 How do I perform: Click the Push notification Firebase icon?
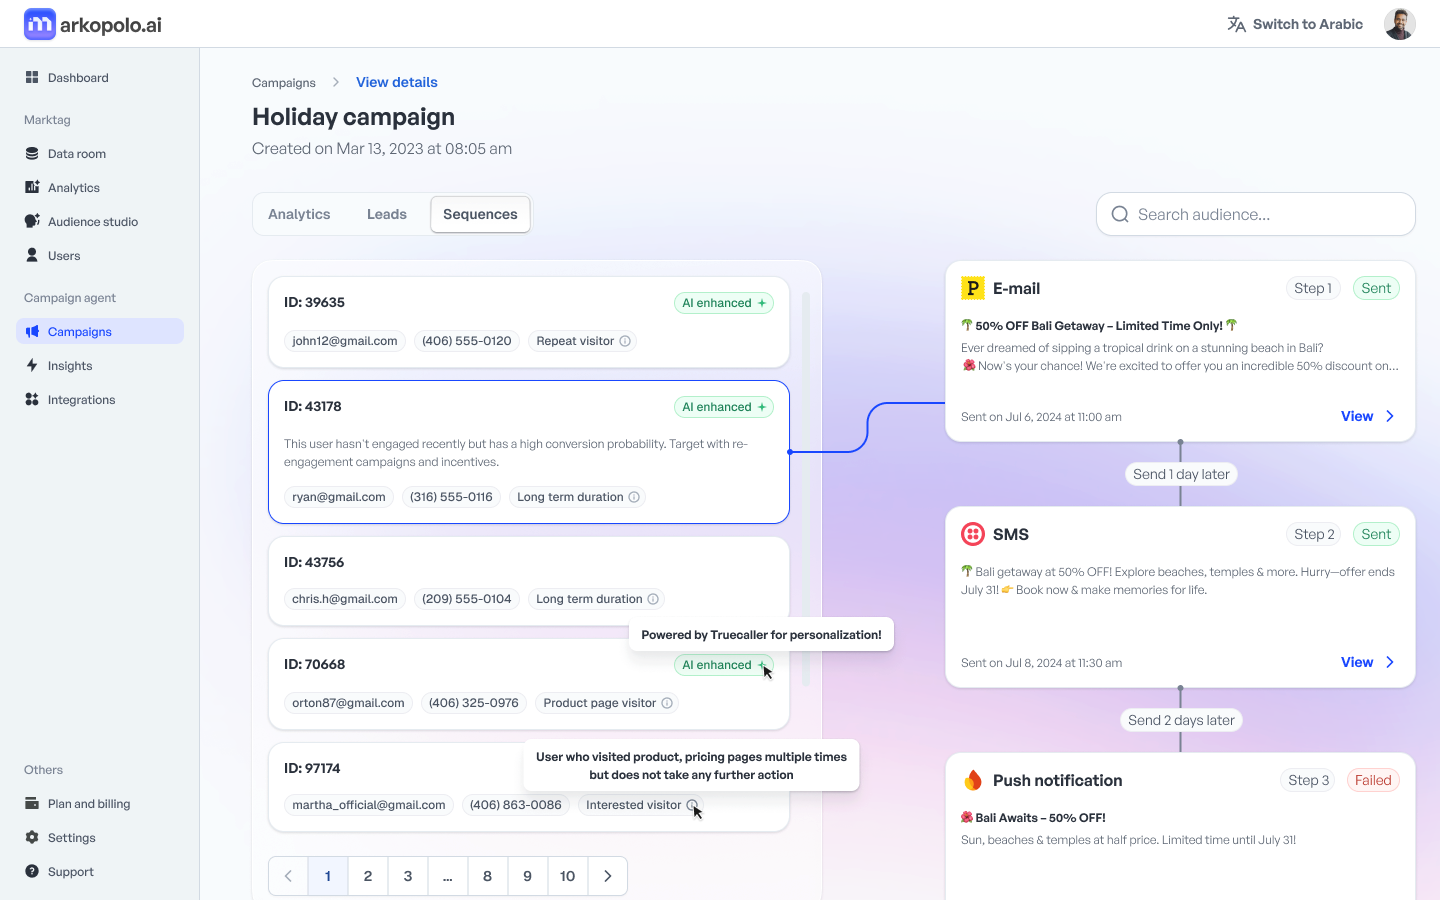tap(972, 780)
